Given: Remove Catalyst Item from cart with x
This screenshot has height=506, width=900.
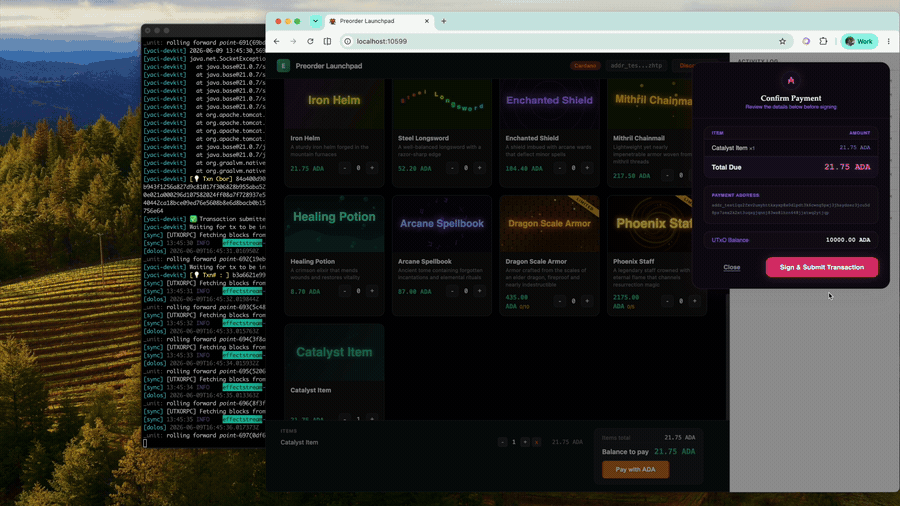Looking at the screenshot, I should coord(536,442).
